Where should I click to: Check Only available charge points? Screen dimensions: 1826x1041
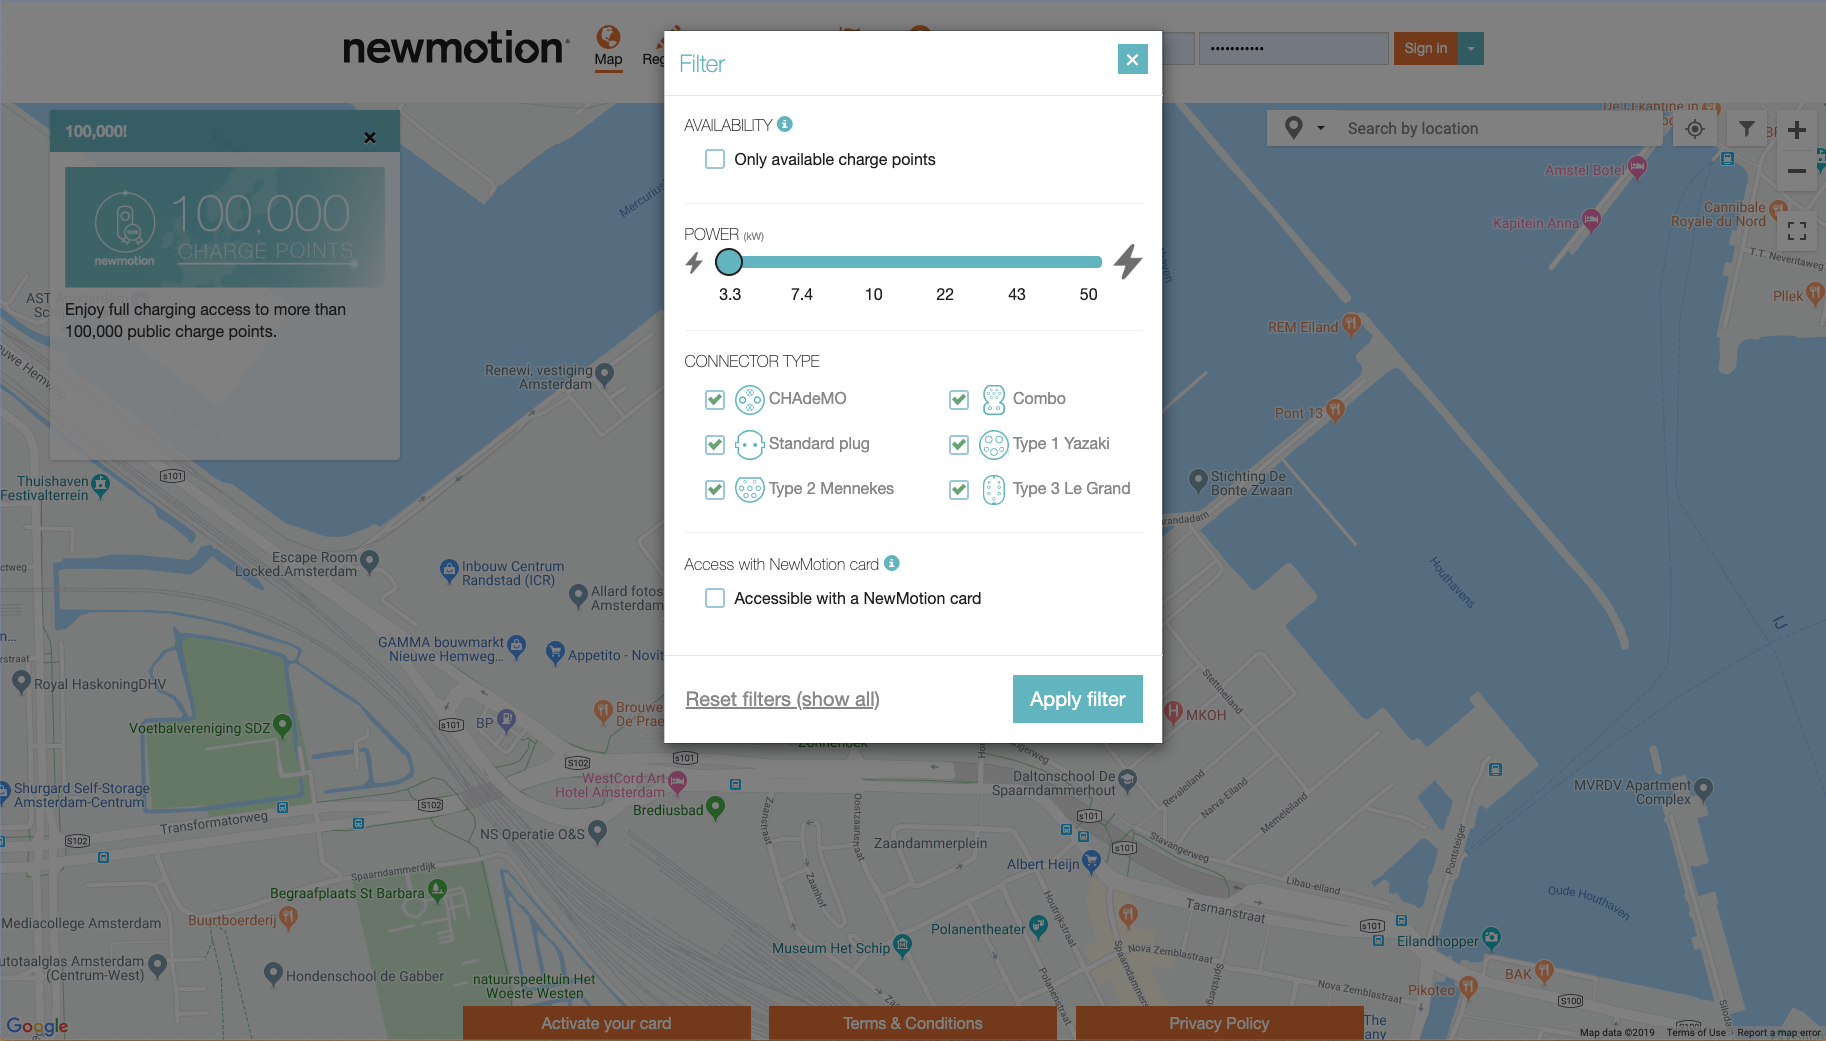pyautogui.click(x=715, y=159)
